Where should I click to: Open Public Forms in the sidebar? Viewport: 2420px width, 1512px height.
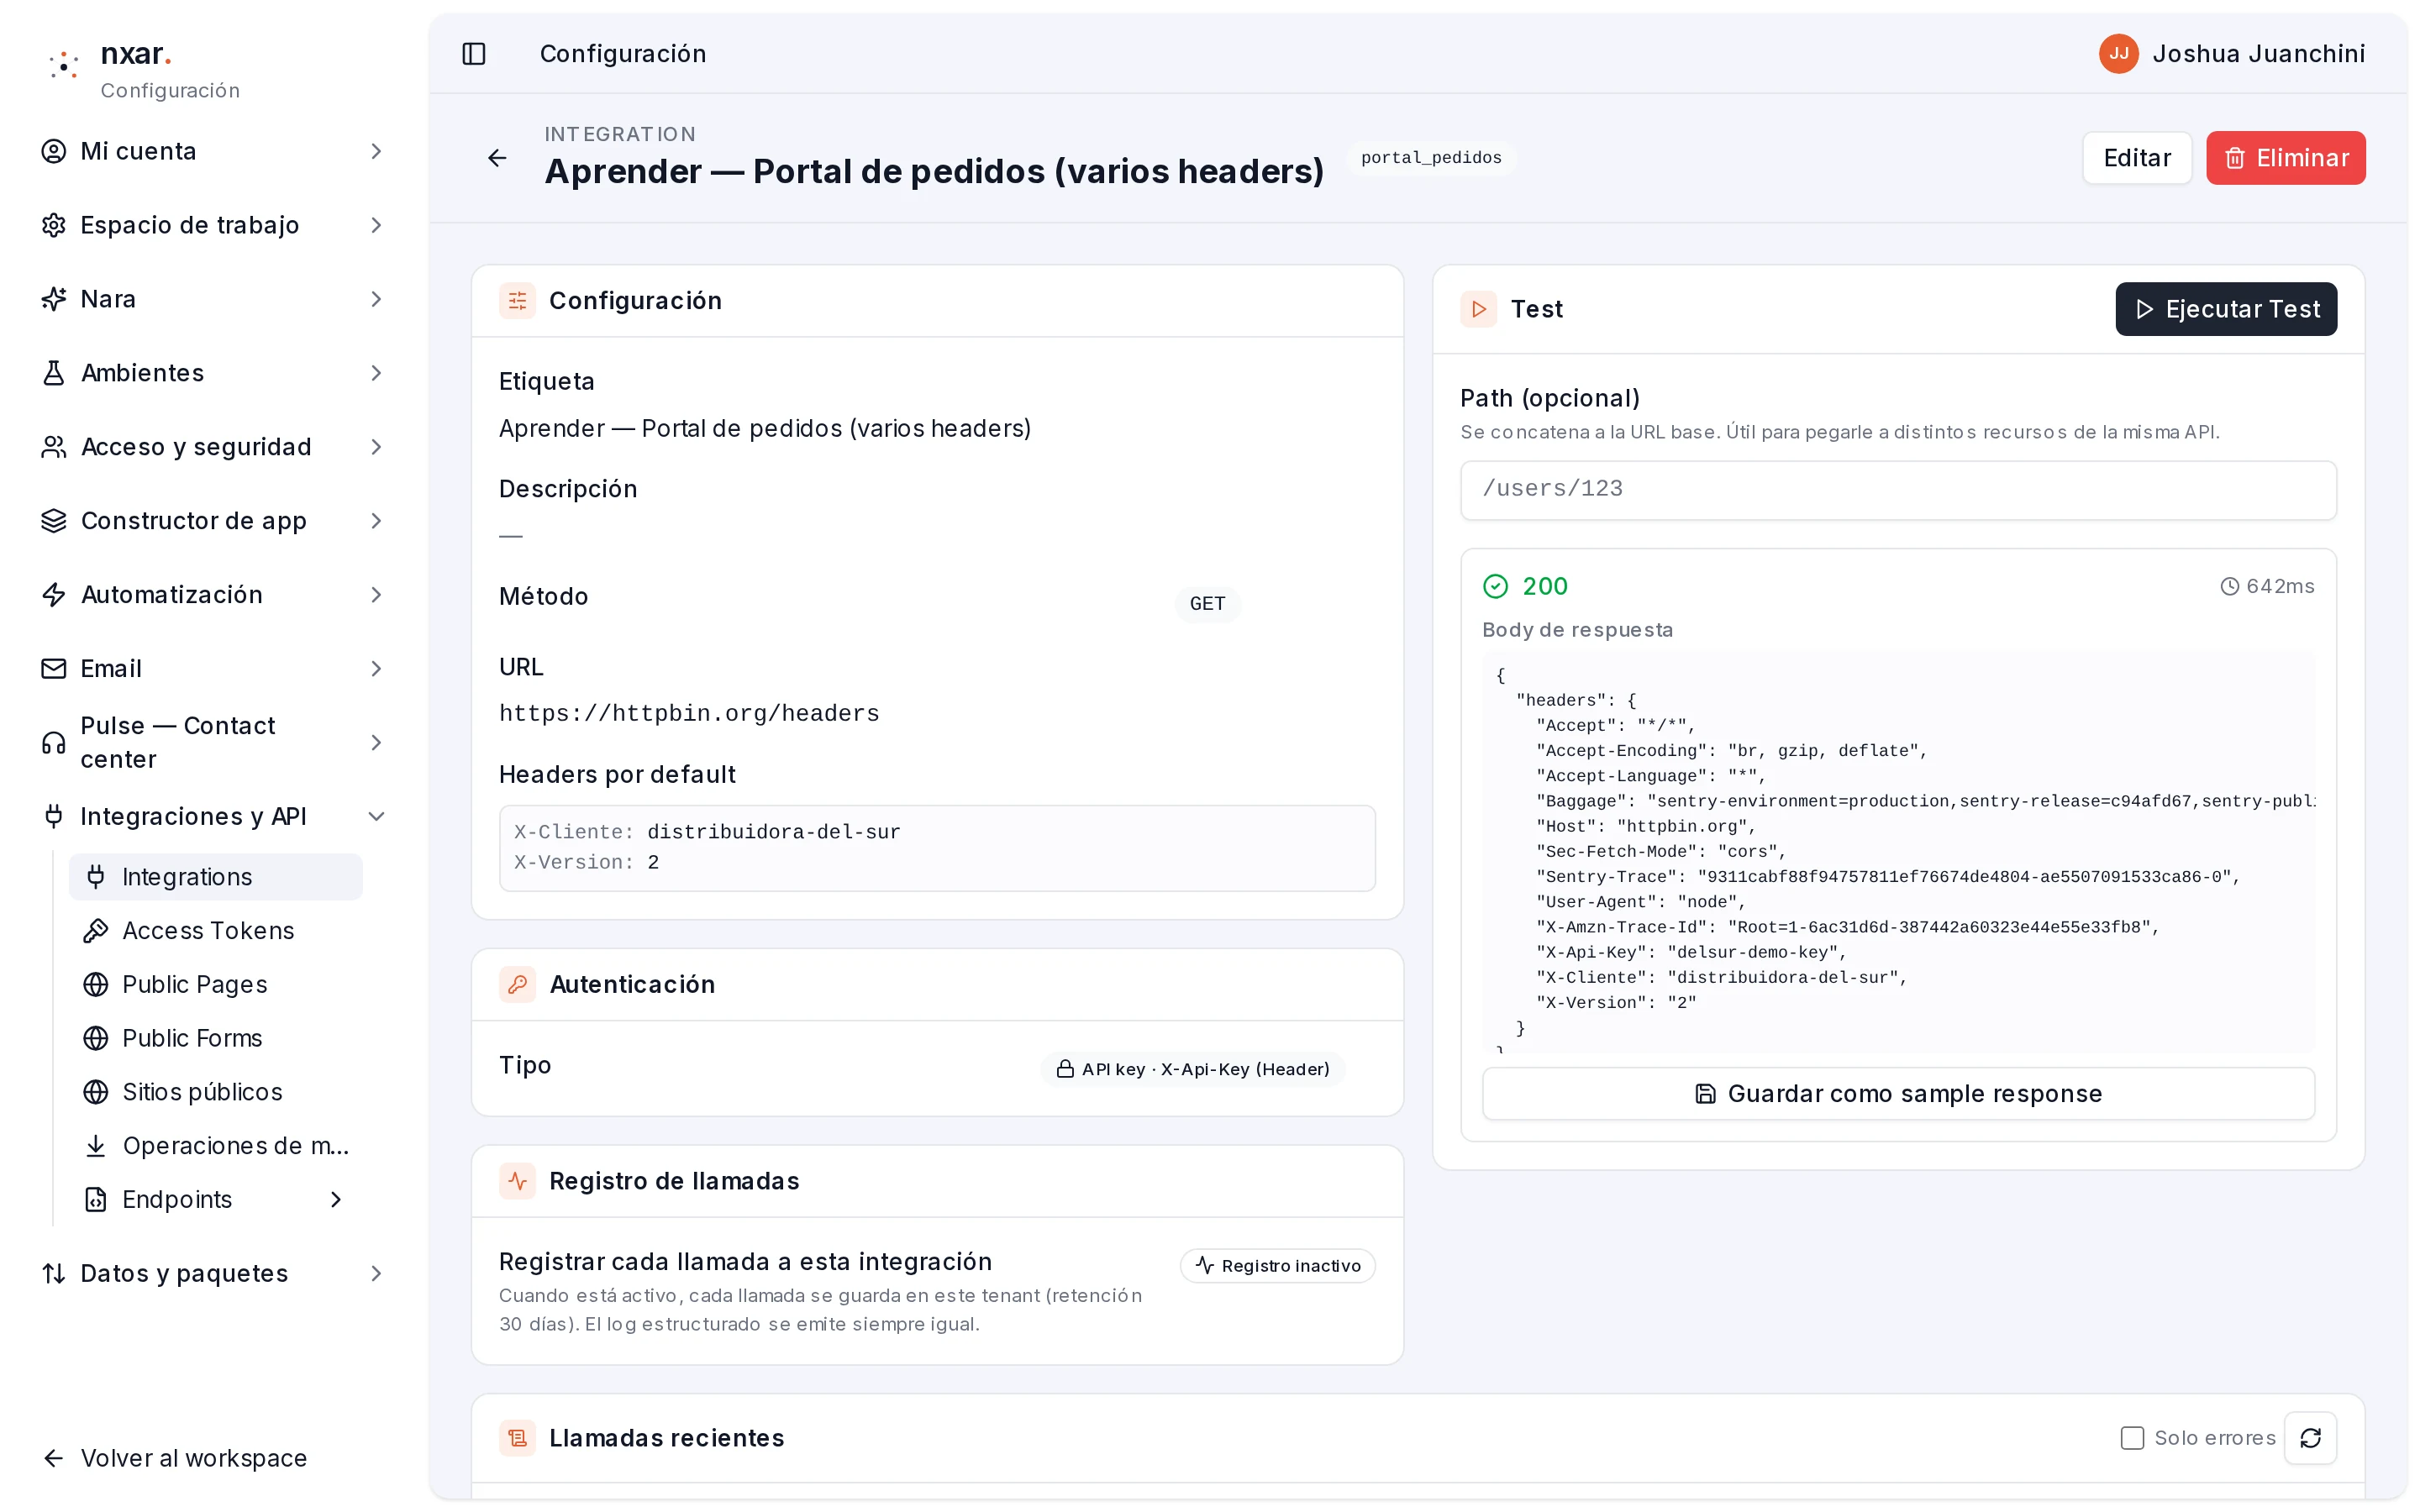pyautogui.click(x=216, y=1039)
